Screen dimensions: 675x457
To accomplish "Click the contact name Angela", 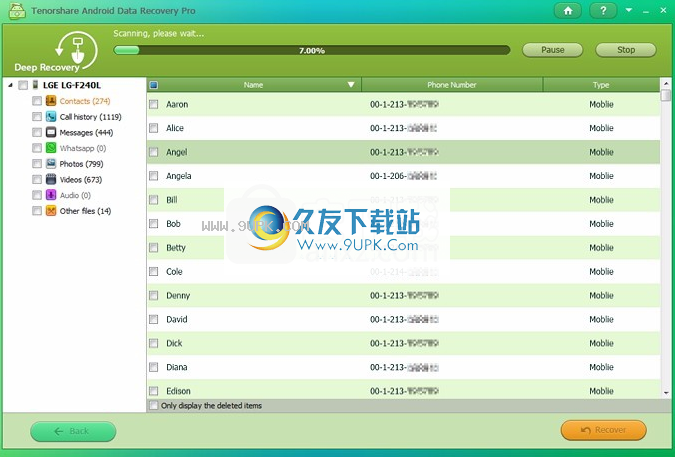I will point(179,176).
